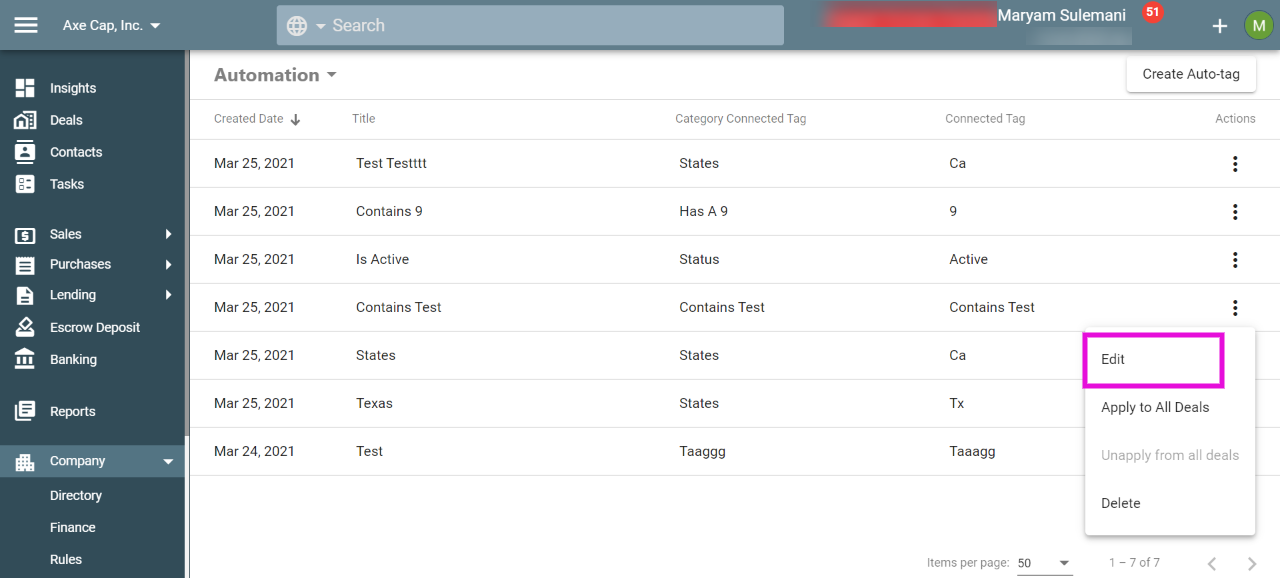Click into the global Search field
Viewport: 1280px width, 578px height.
pyautogui.click(x=530, y=25)
